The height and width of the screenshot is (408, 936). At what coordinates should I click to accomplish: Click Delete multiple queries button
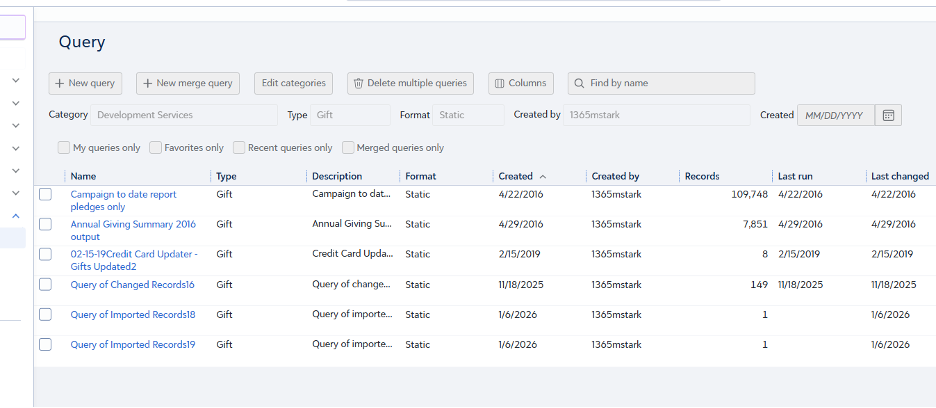click(411, 83)
